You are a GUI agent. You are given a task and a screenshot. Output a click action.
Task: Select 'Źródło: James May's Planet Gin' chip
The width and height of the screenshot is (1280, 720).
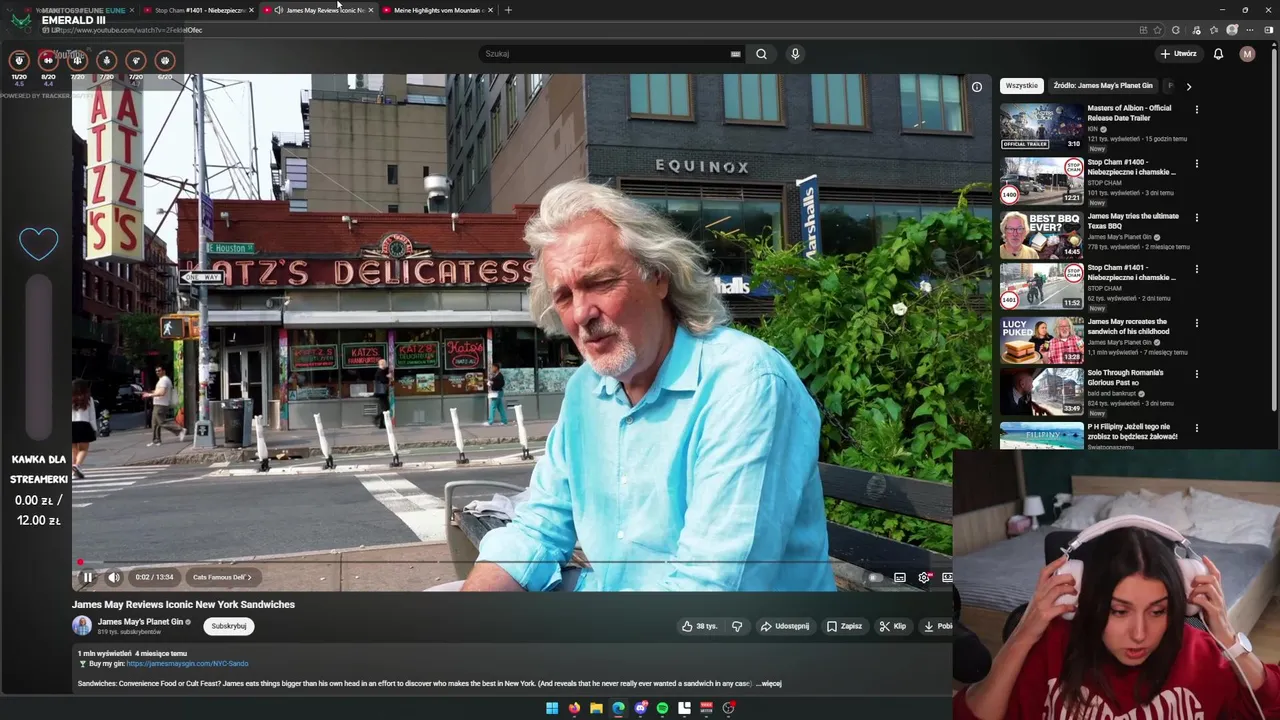(1103, 86)
